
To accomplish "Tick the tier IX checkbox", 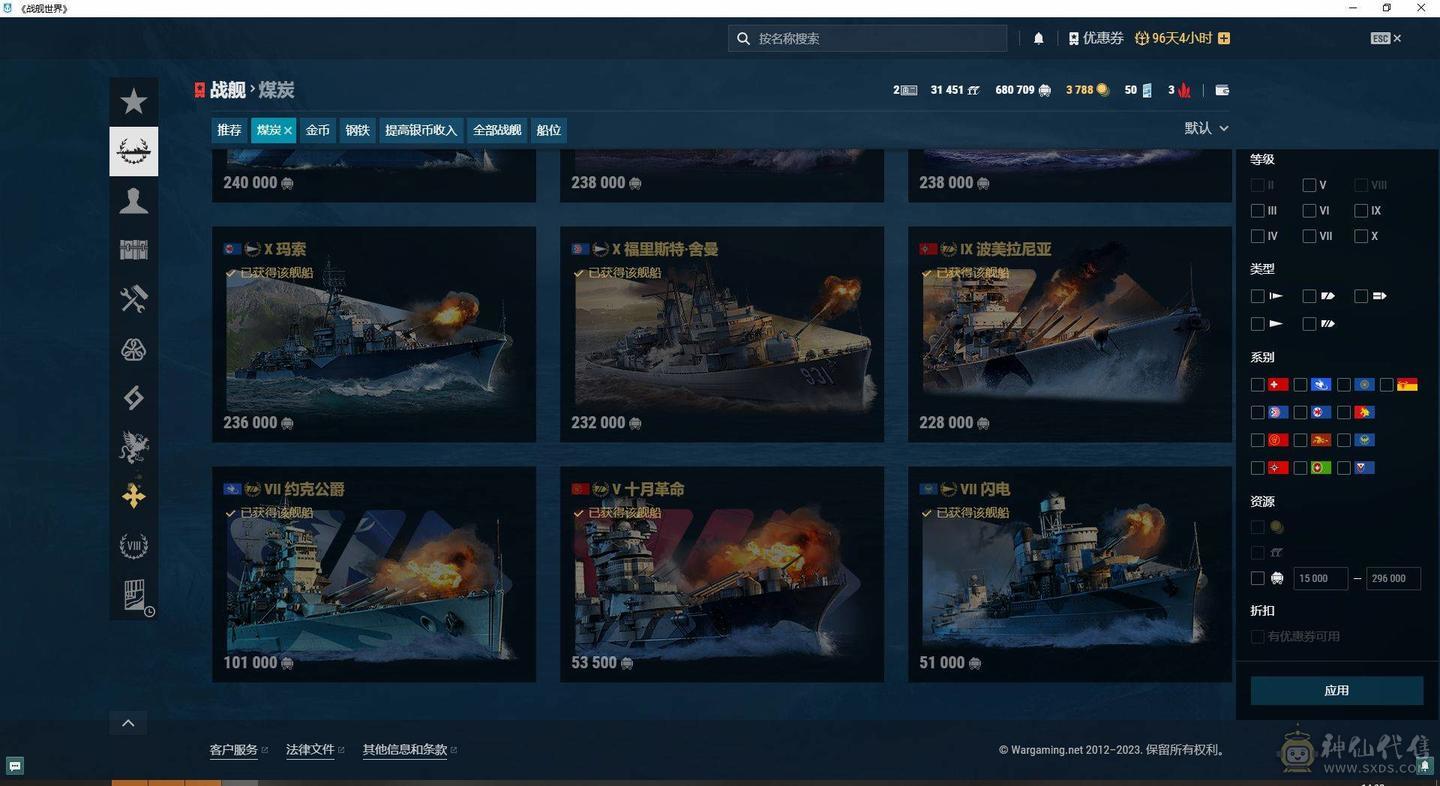I will (x=1361, y=211).
